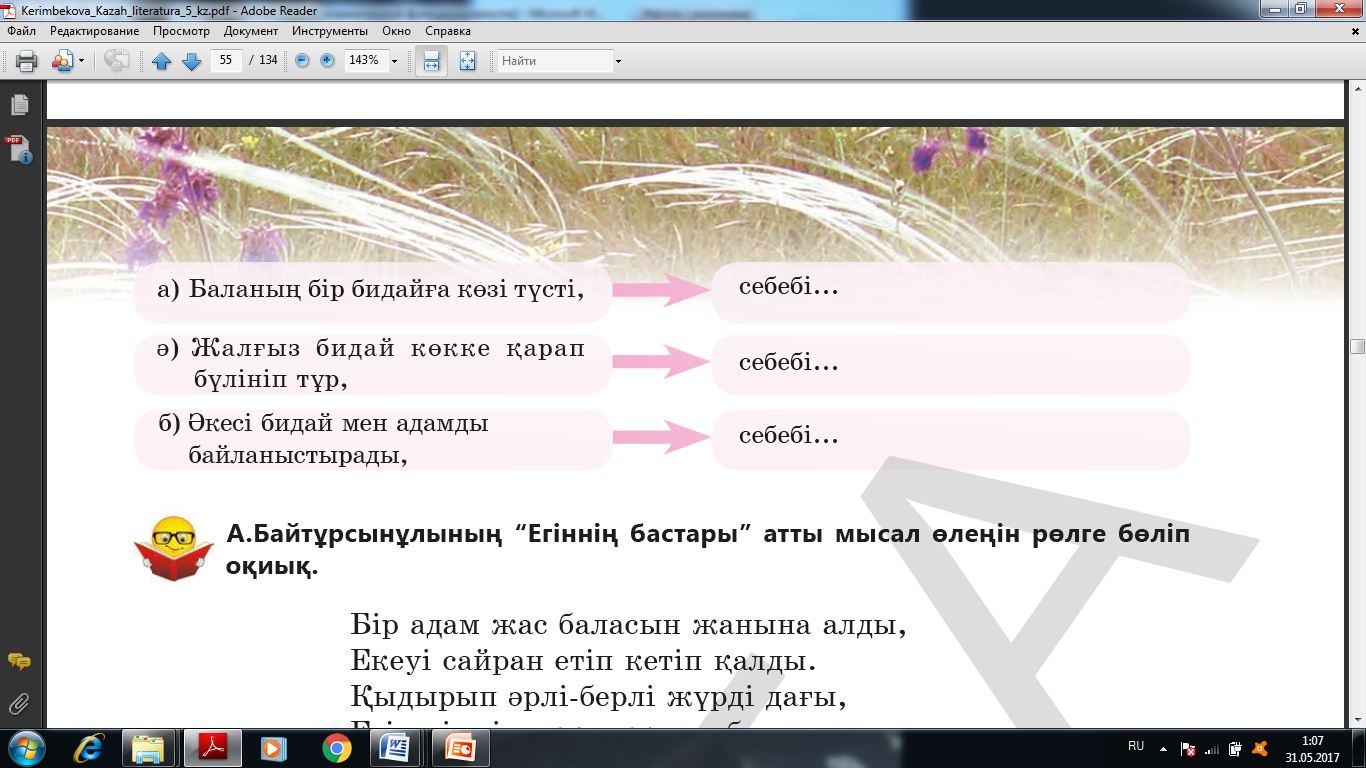Click the line "Бір адам жас баласын жанына алды,"
Viewport: 1366px width, 768px height.
tap(629, 627)
